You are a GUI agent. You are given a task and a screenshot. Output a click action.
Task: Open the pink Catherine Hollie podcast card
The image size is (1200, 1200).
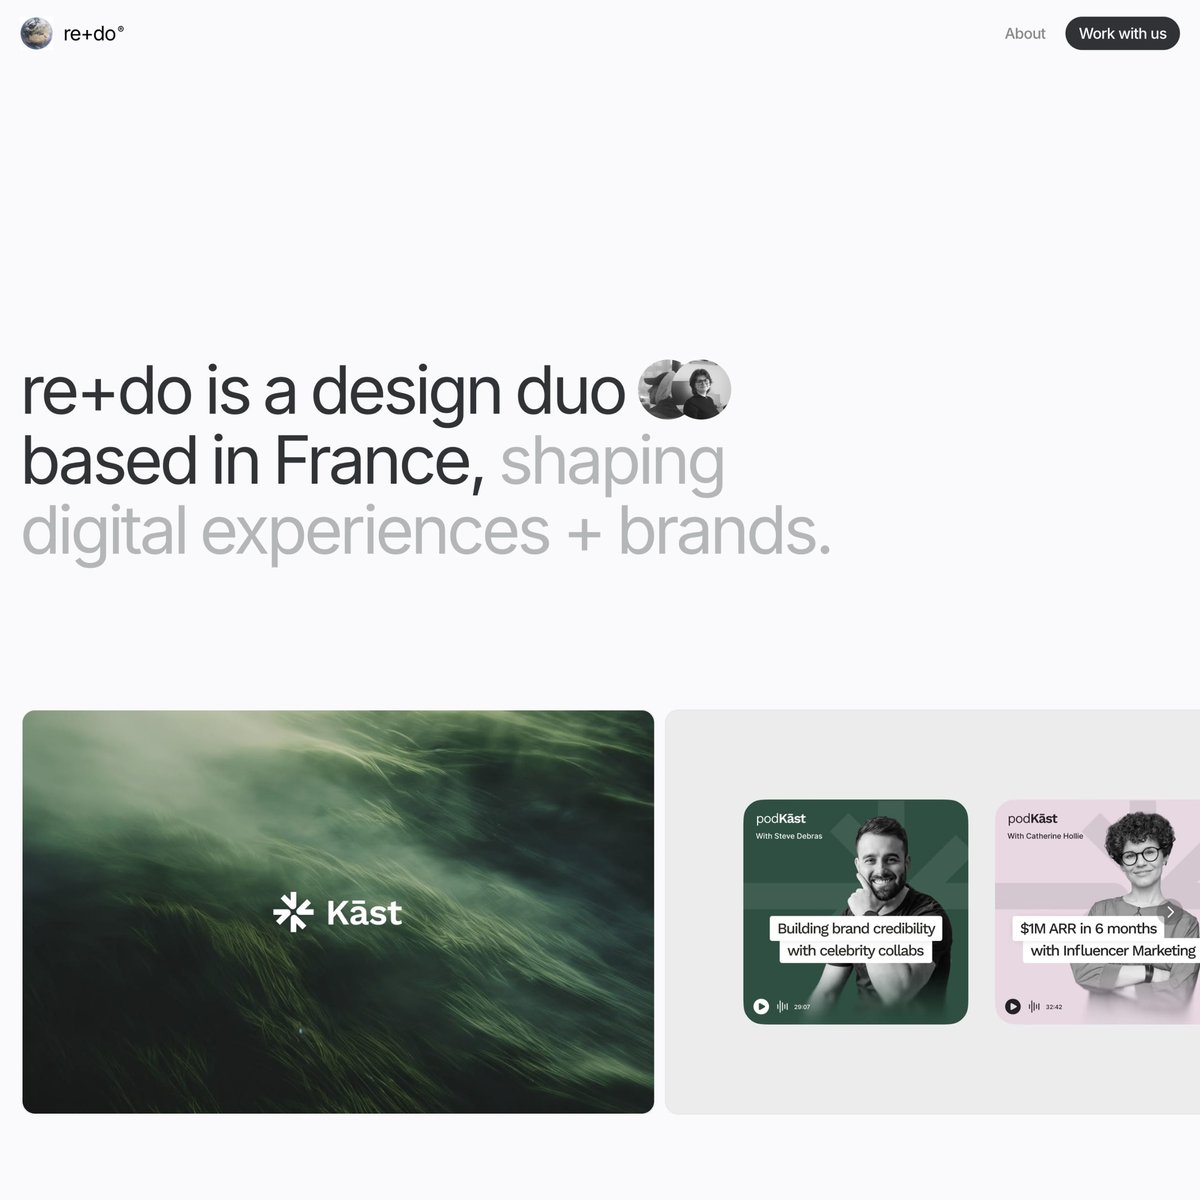[x=1098, y=911]
